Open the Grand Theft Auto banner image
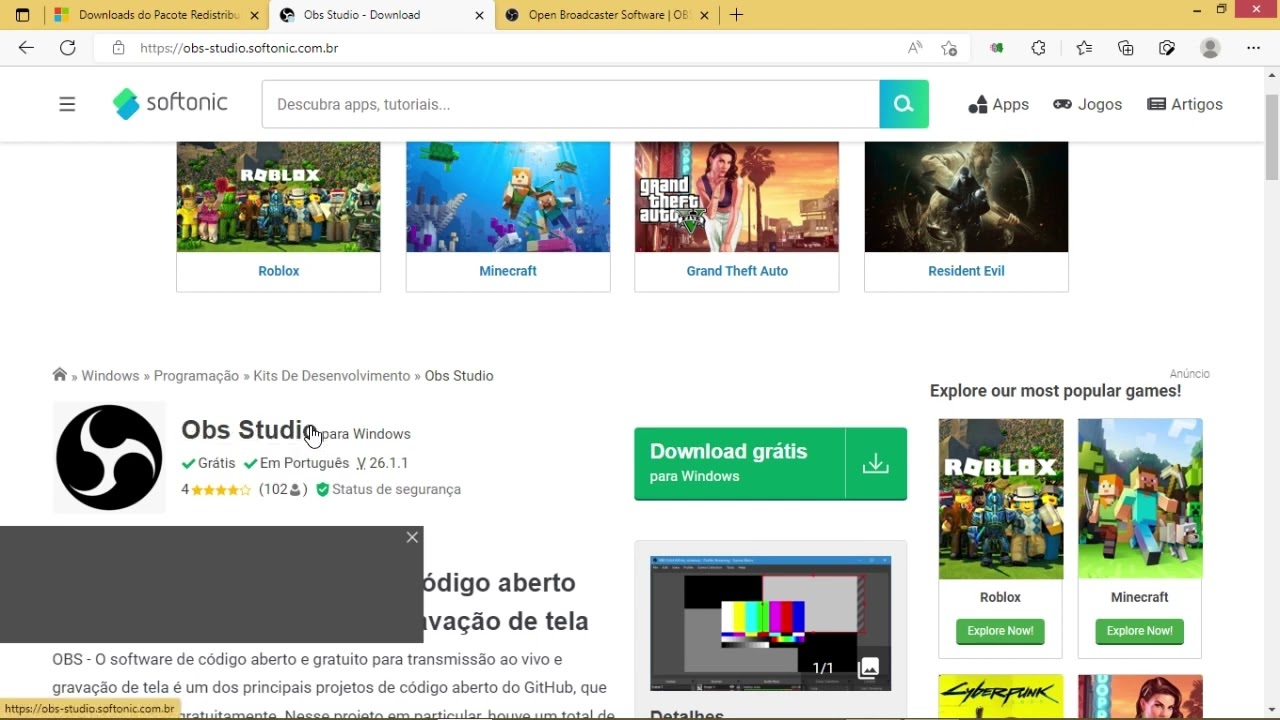The image size is (1280, 720). tap(737, 197)
